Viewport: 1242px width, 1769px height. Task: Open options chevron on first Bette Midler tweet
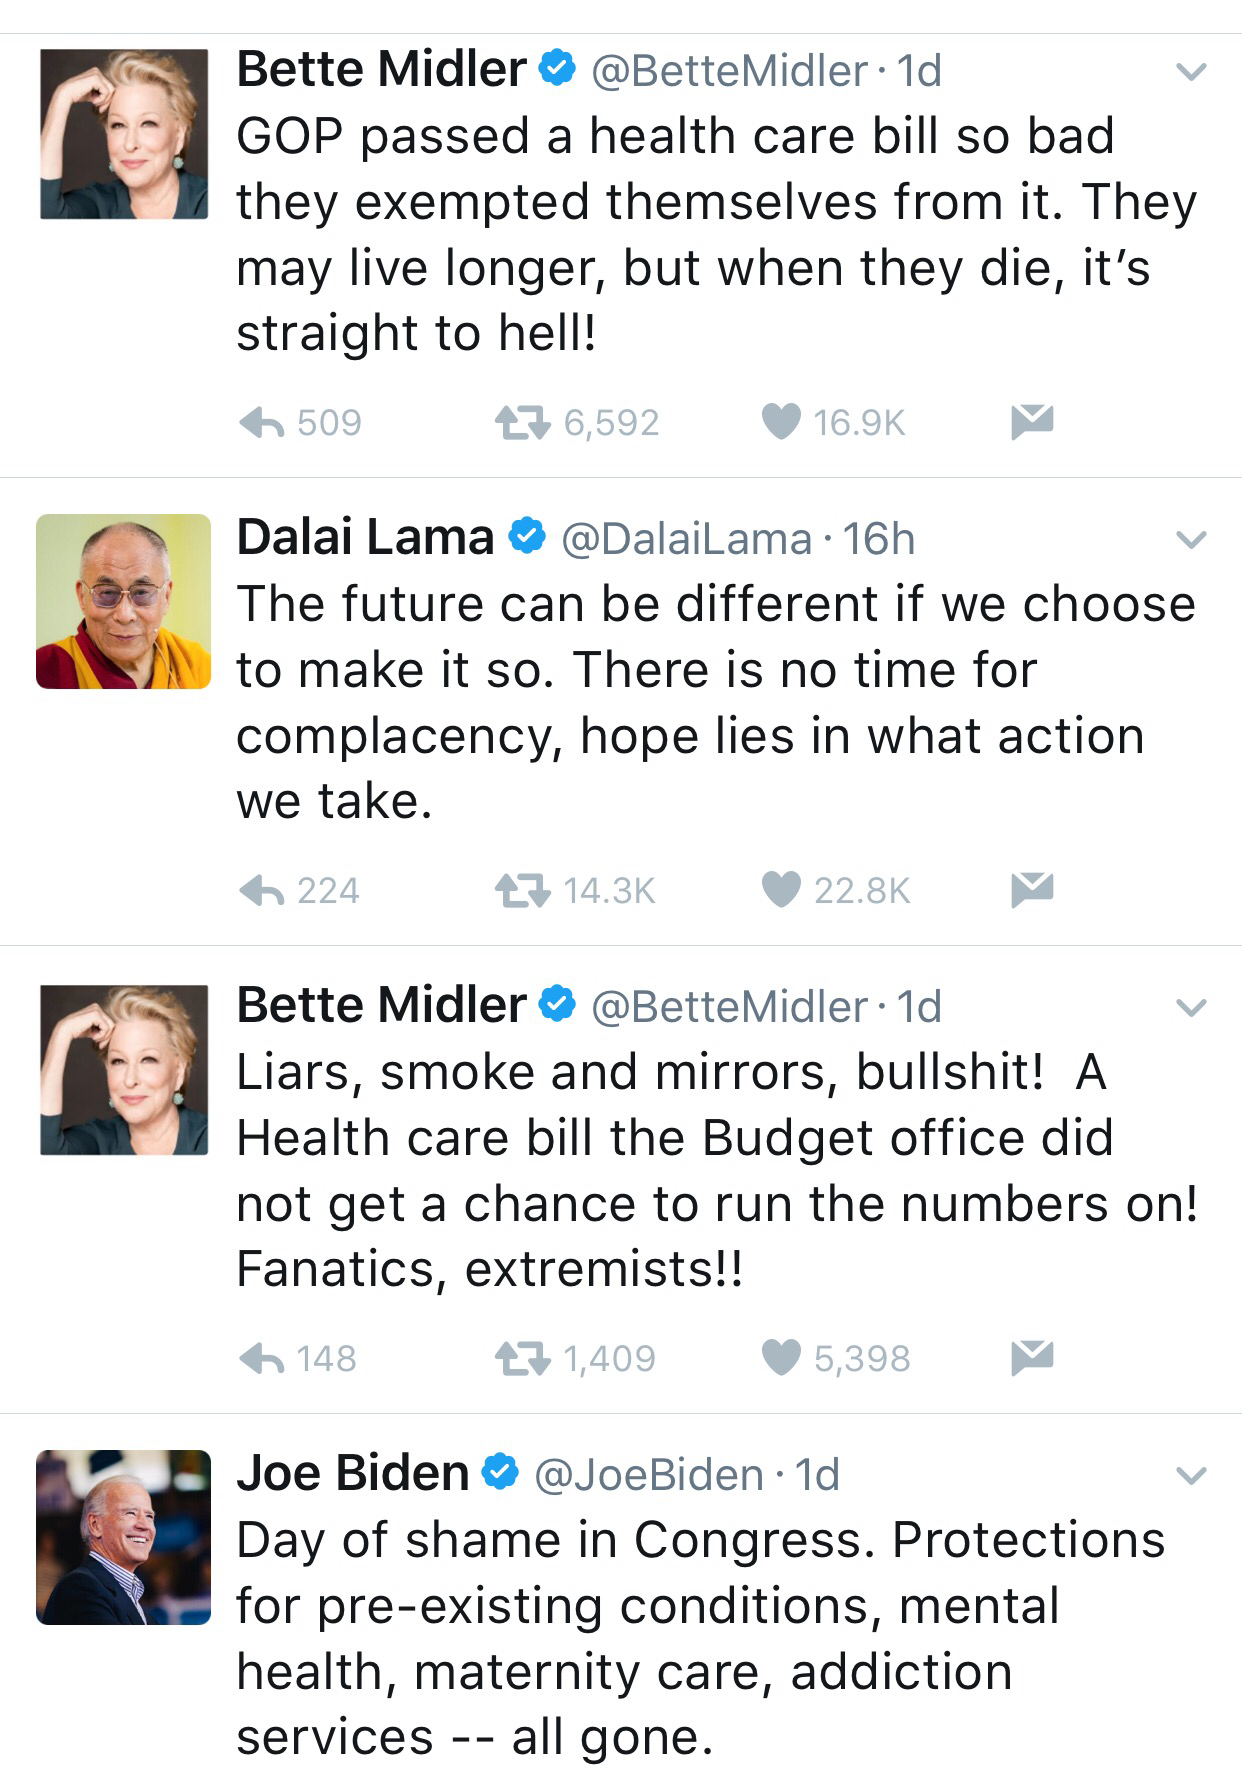[1191, 72]
